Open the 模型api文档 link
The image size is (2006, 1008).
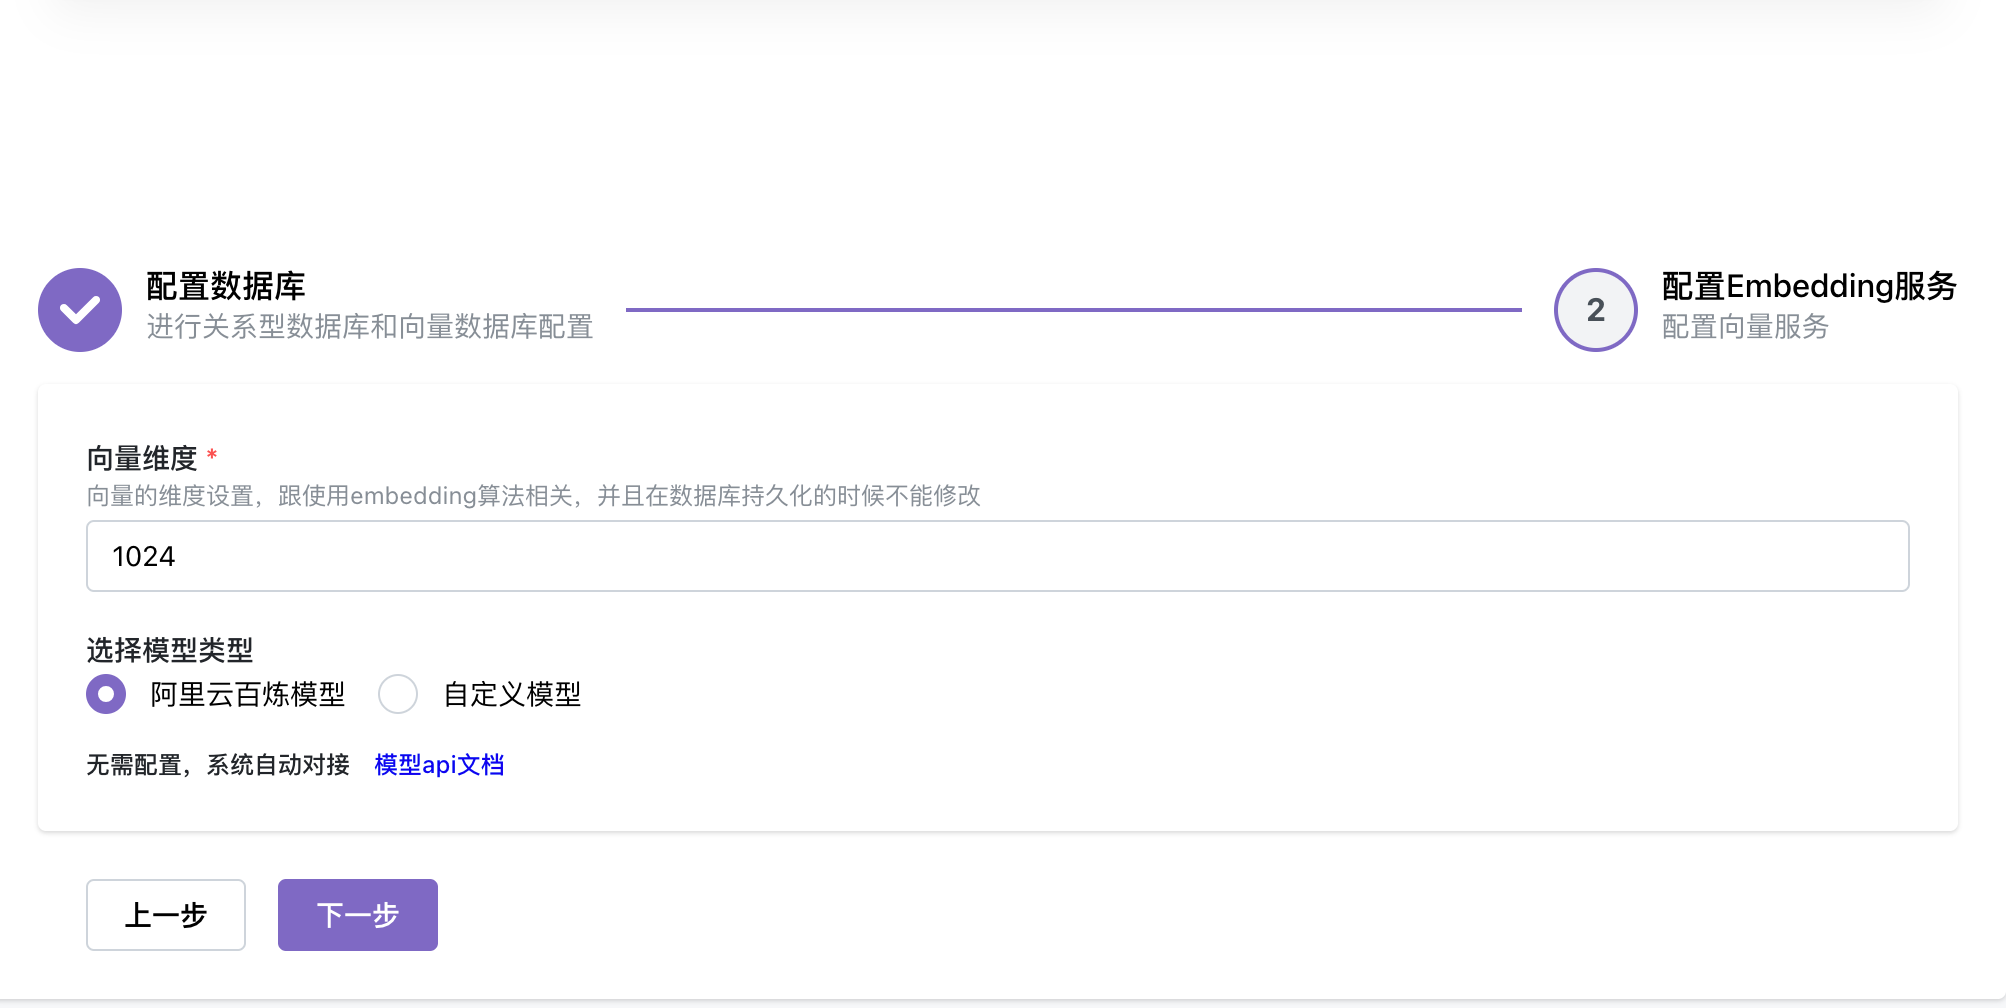coord(439,765)
